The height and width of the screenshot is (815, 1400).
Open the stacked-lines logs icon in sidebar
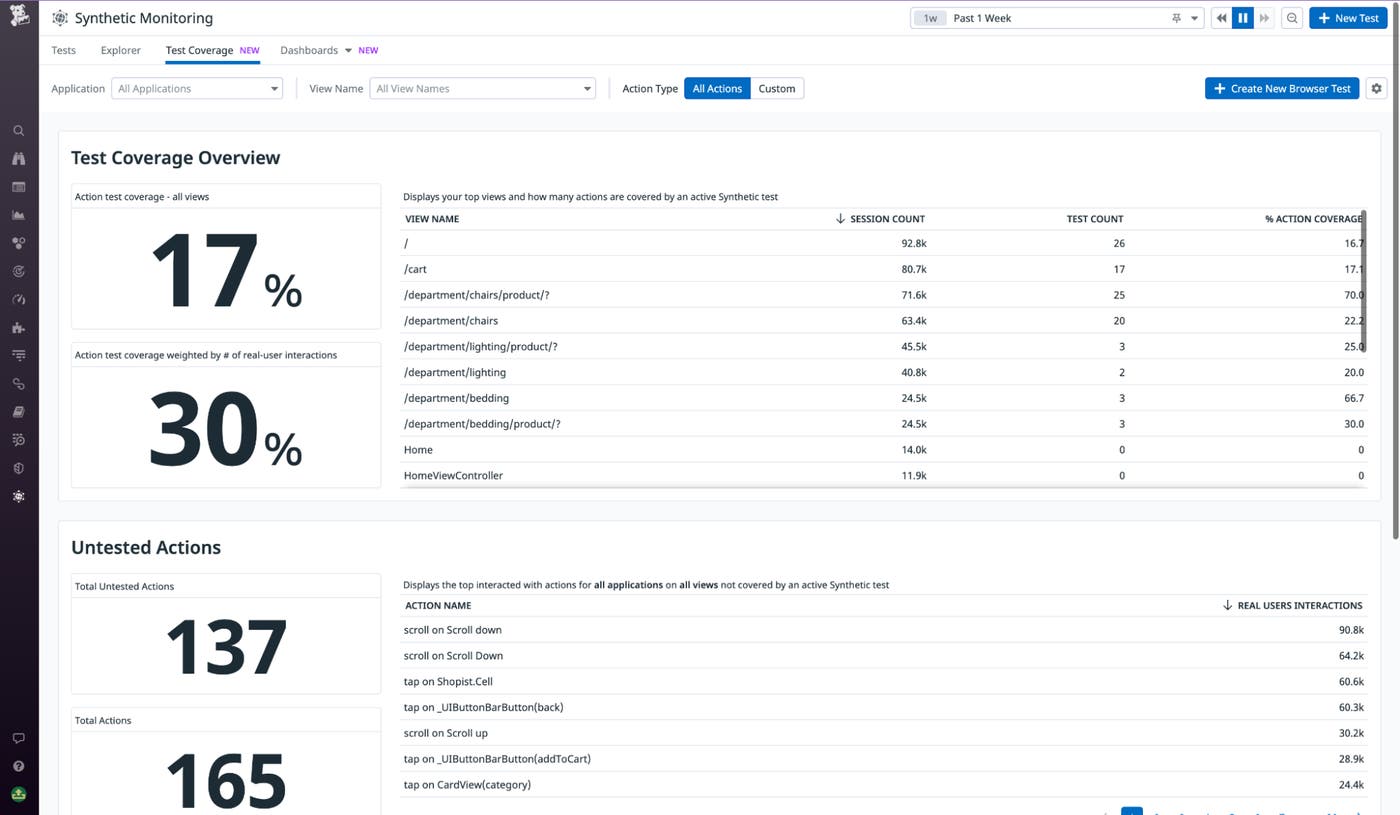tap(19, 356)
